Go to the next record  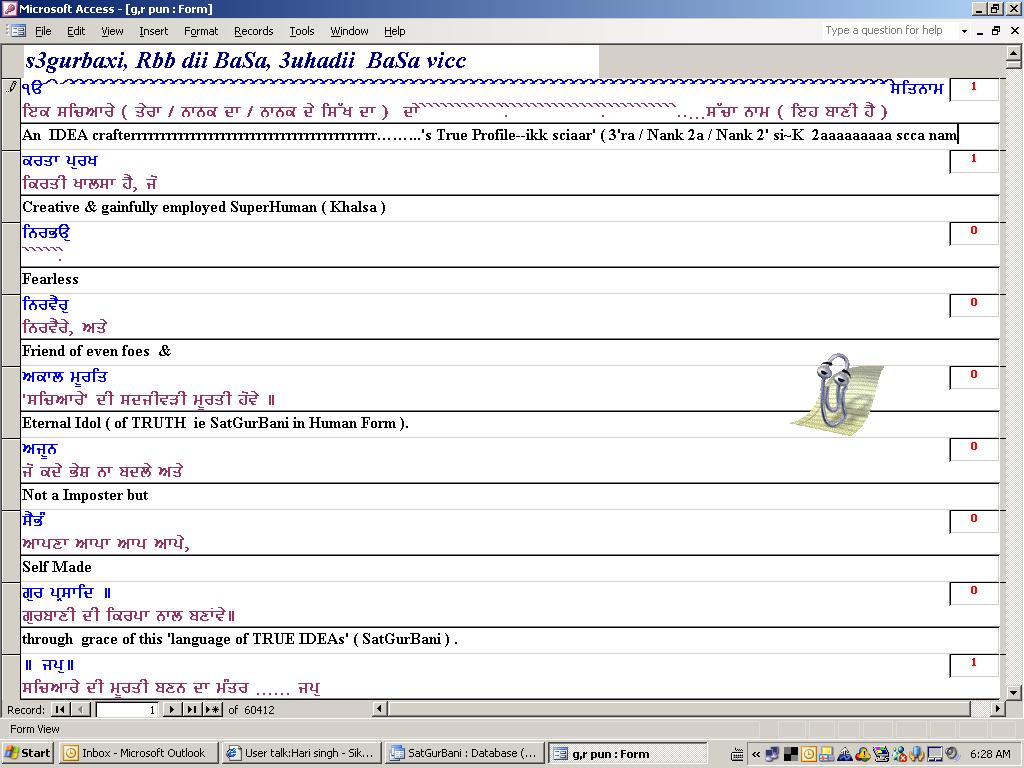171,709
